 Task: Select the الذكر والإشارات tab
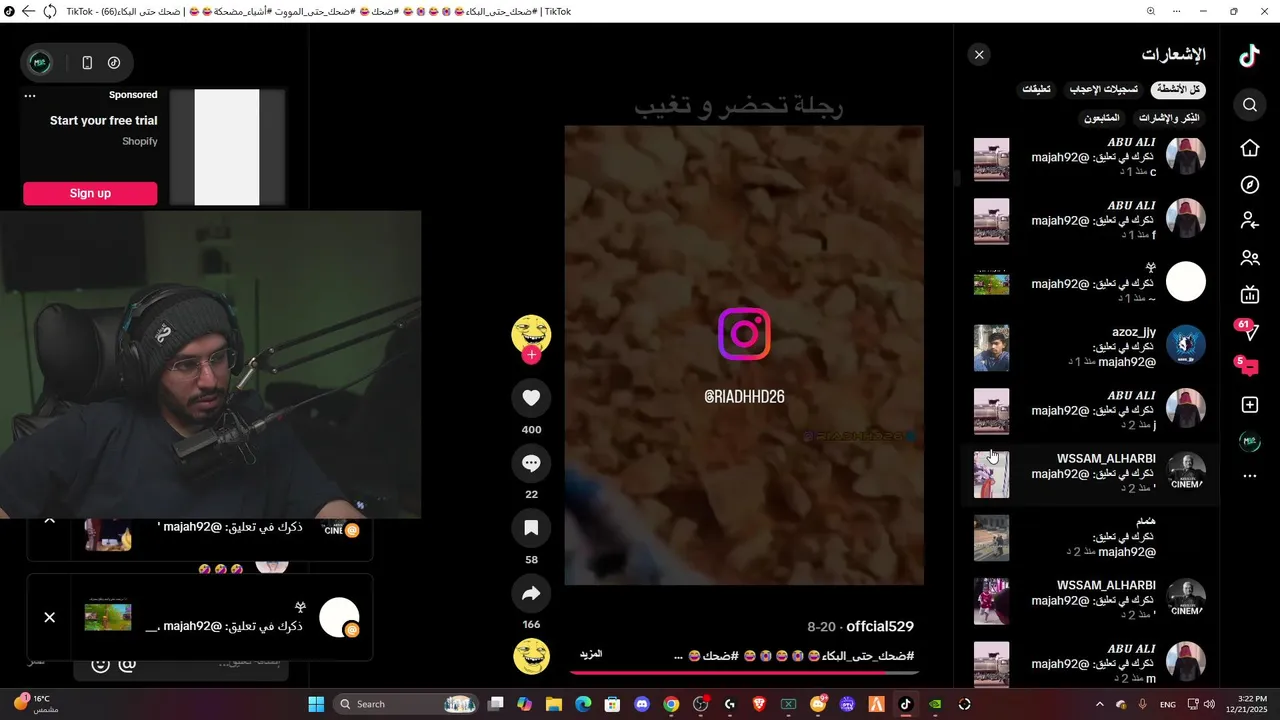pyautogui.click(x=1169, y=118)
